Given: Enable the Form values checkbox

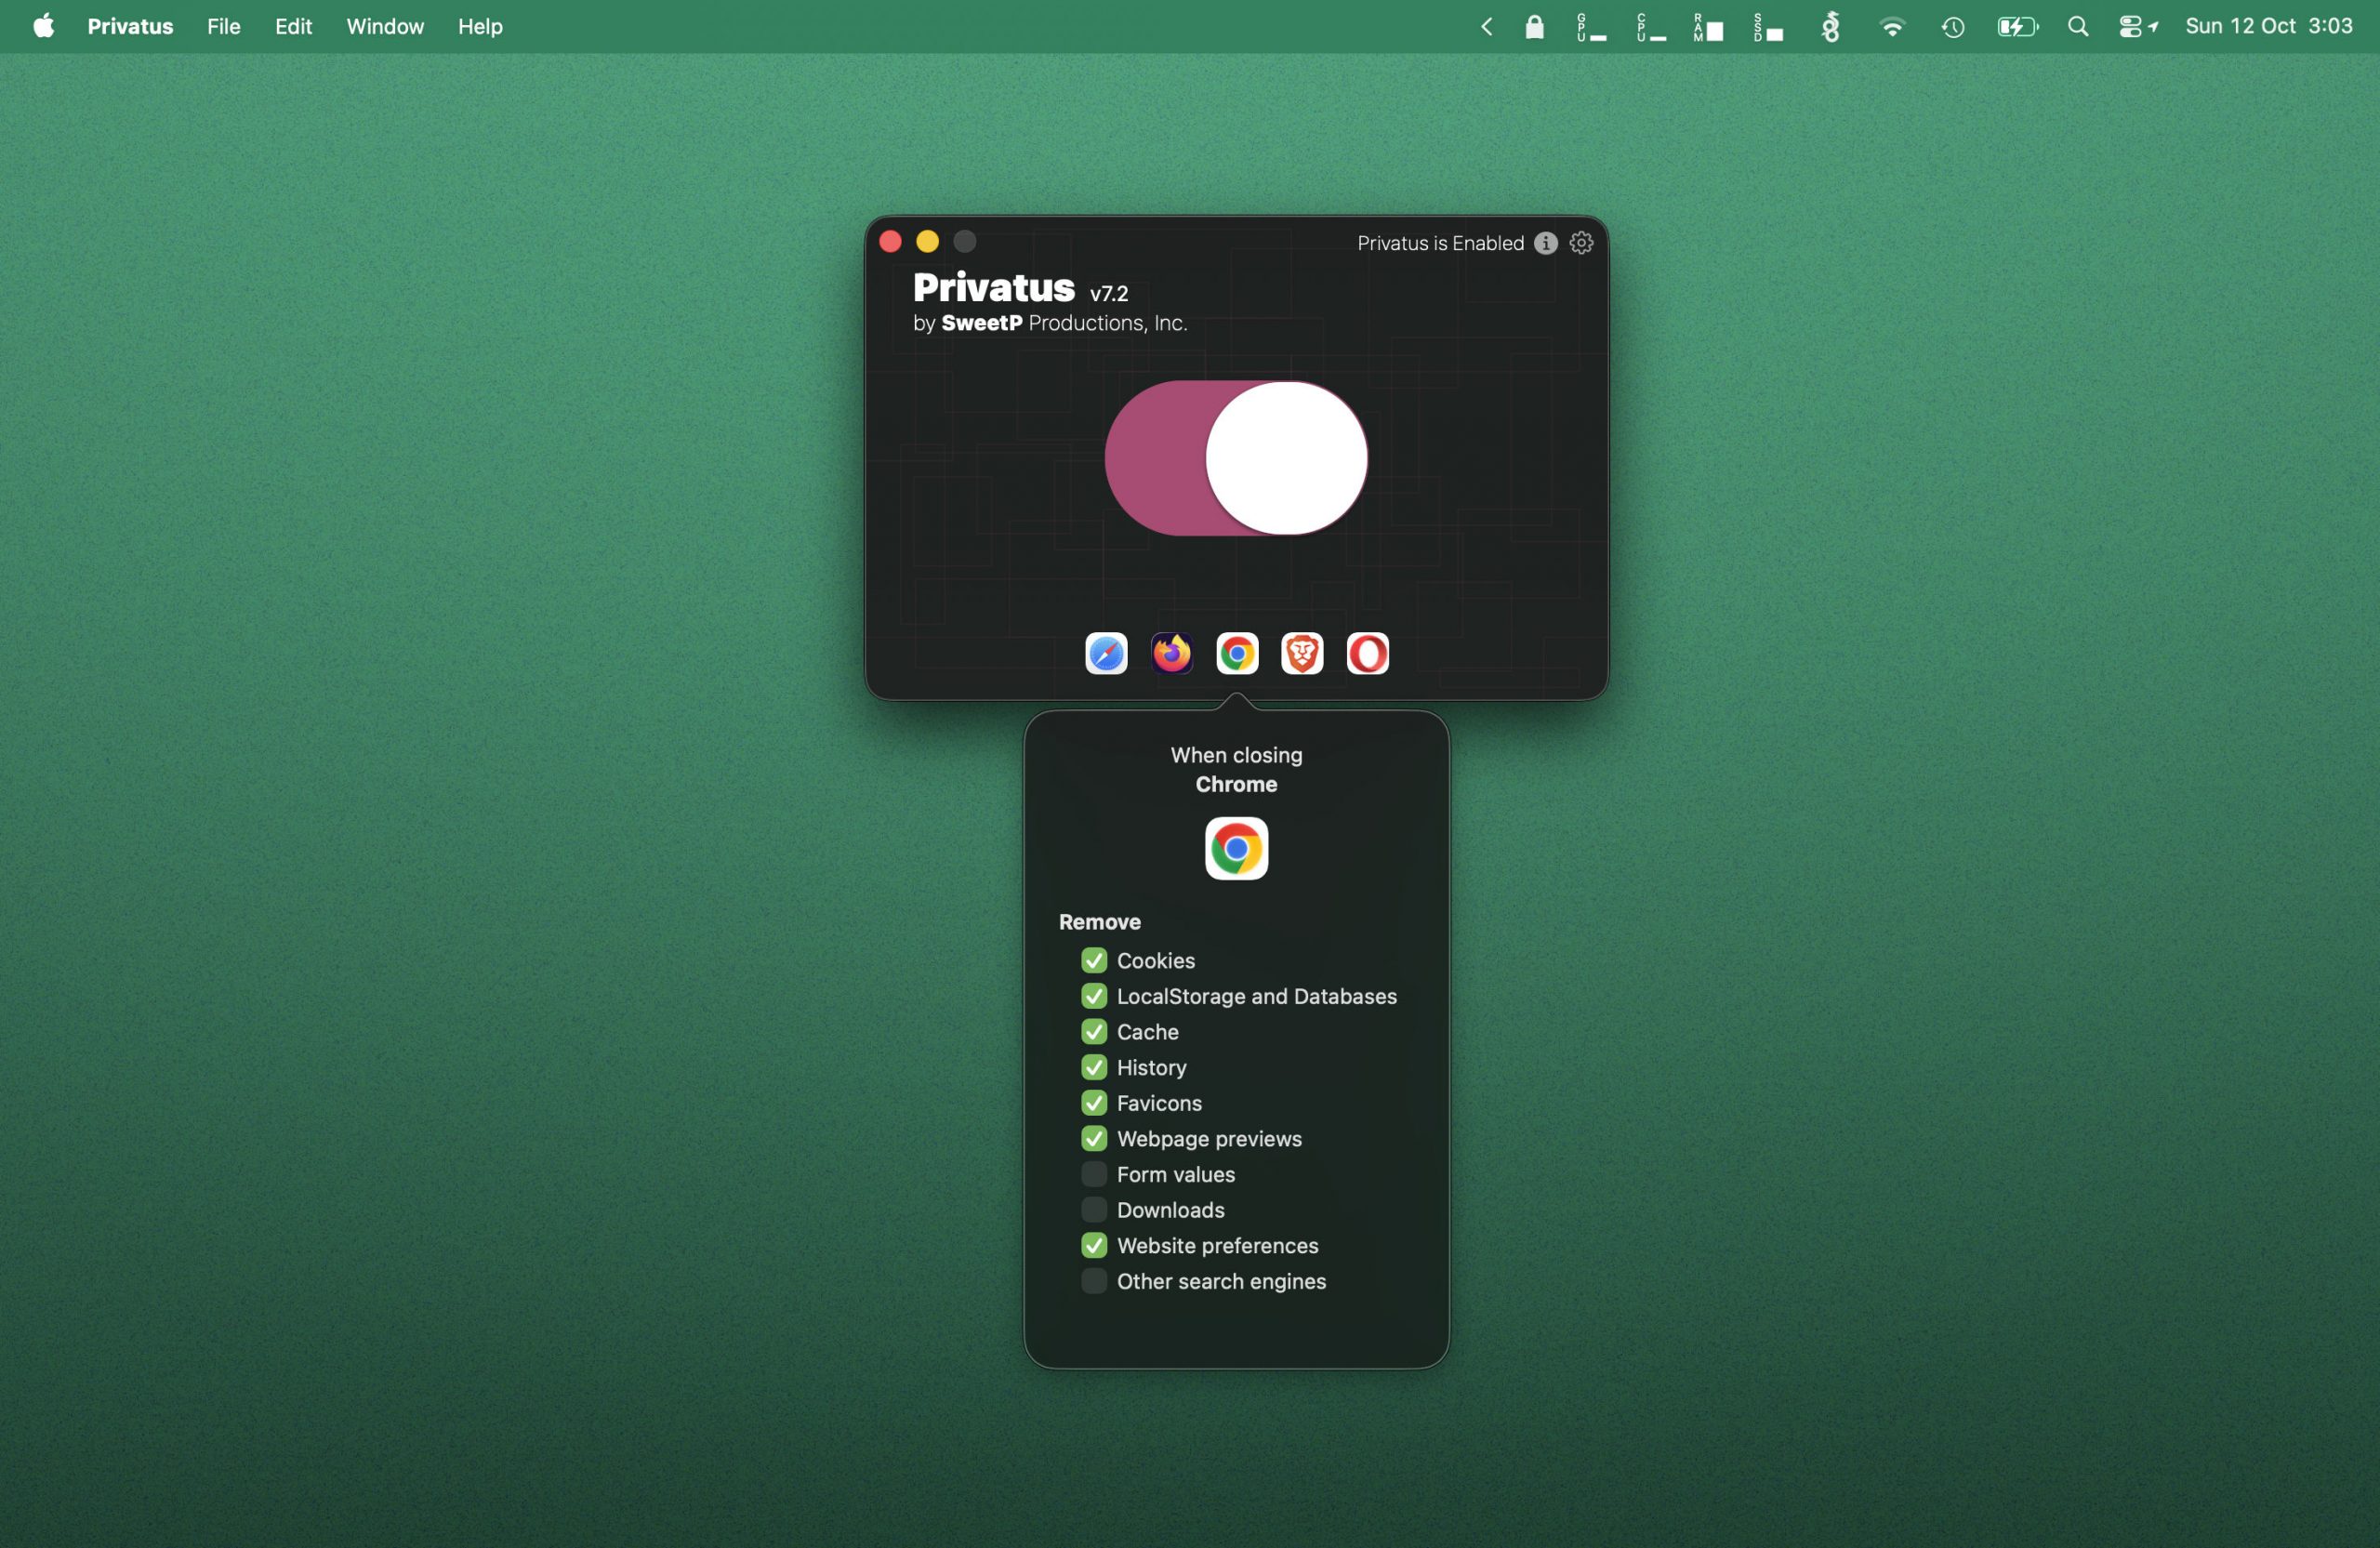Looking at the screenshot, I should coord(1094,1175).
